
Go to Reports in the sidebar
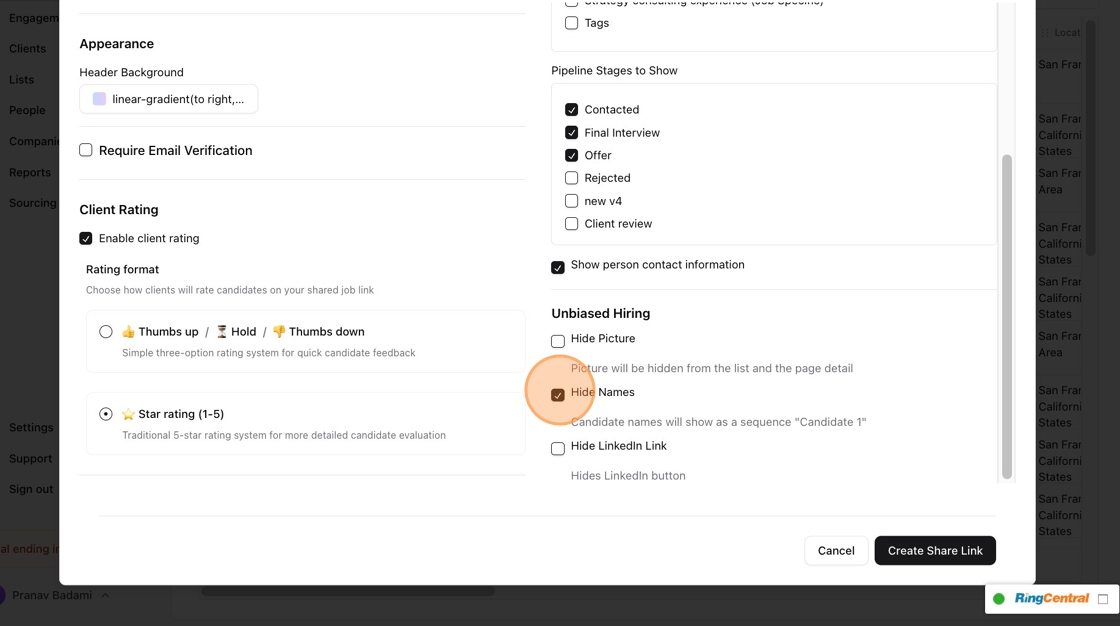(x=30, y=172)
